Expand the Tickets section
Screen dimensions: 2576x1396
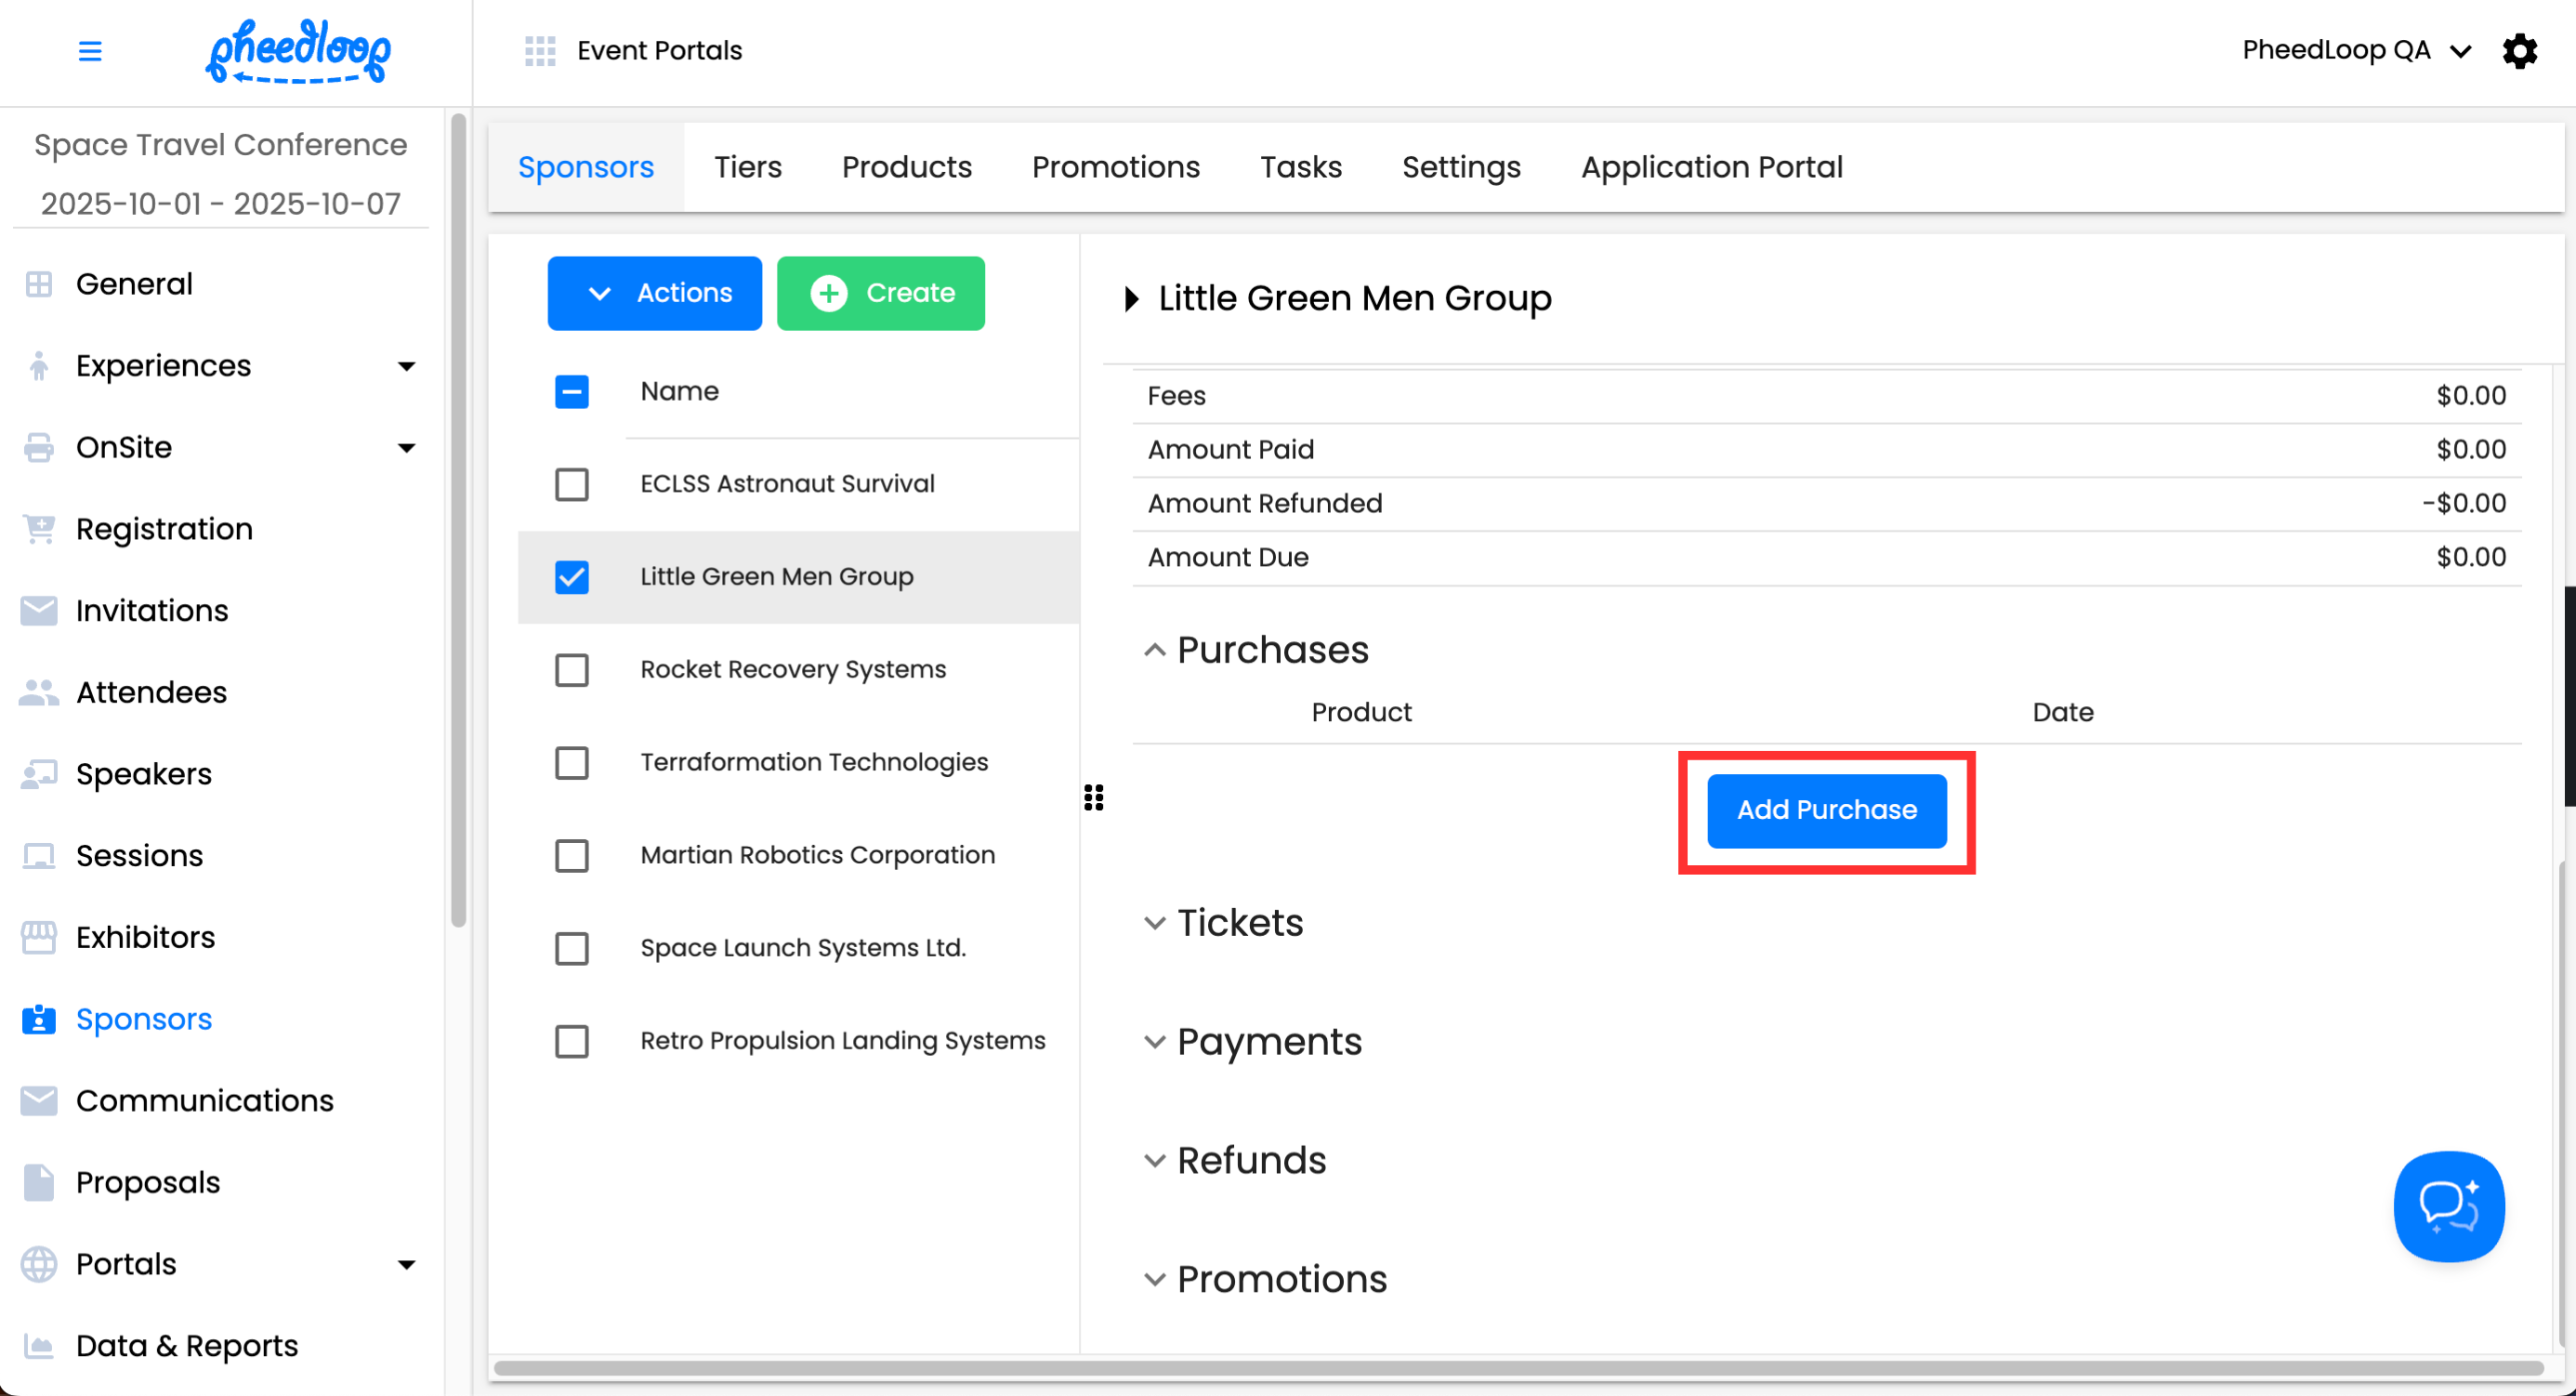point(1239,922)
